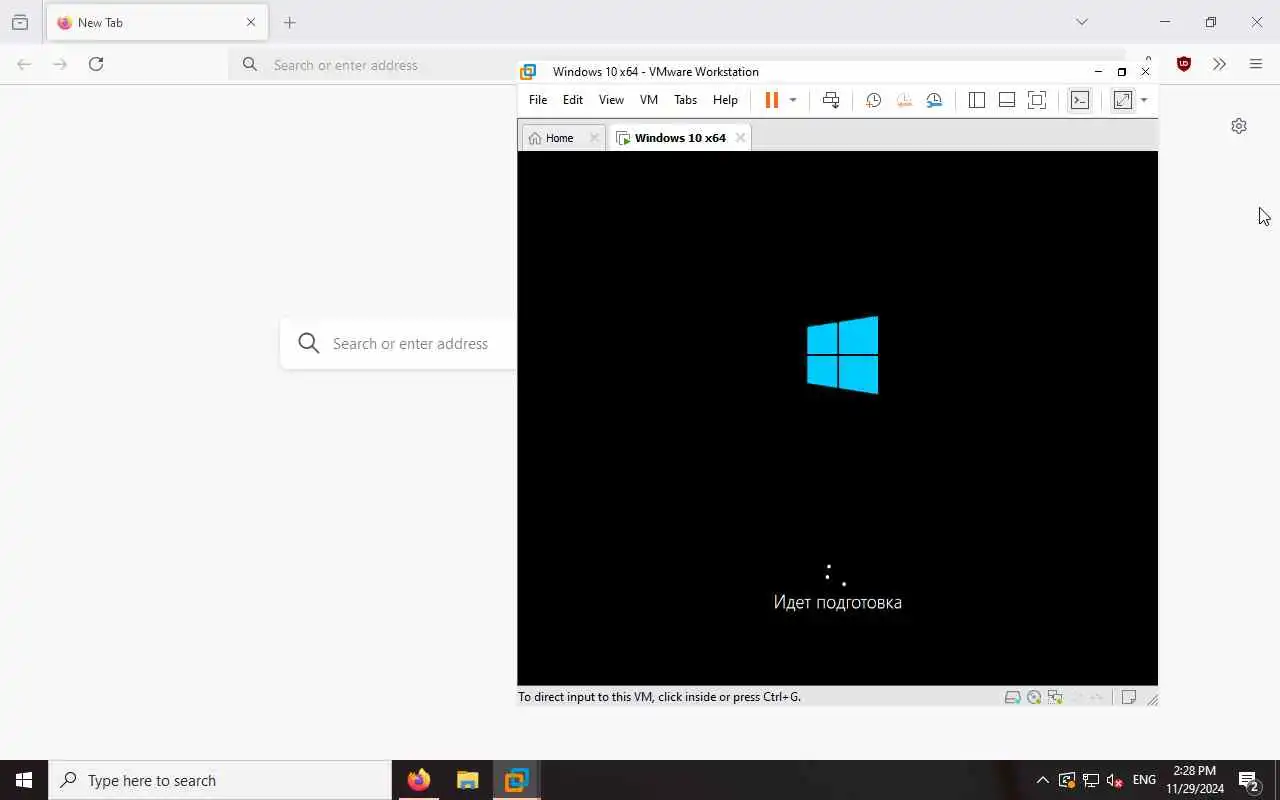
Task: Close the New Tab browser tab
Action: point(251,22)
